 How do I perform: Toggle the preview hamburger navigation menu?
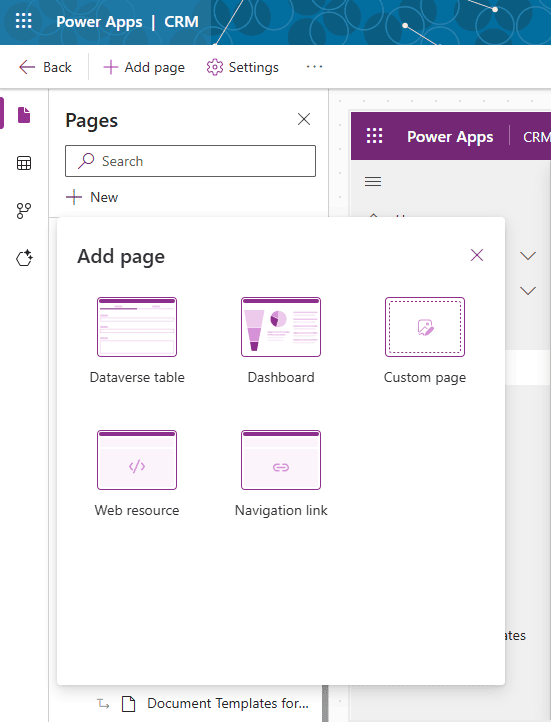coord(373,181)
